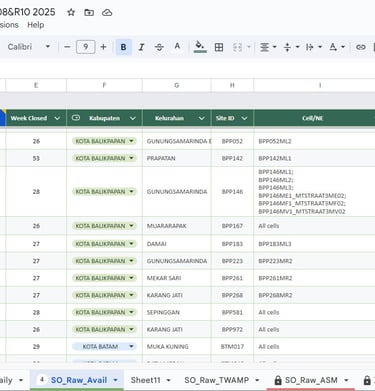This screenshot has height=391, width=375.
Task: Select week closed value 29
Action: click(x=36, y=347)
